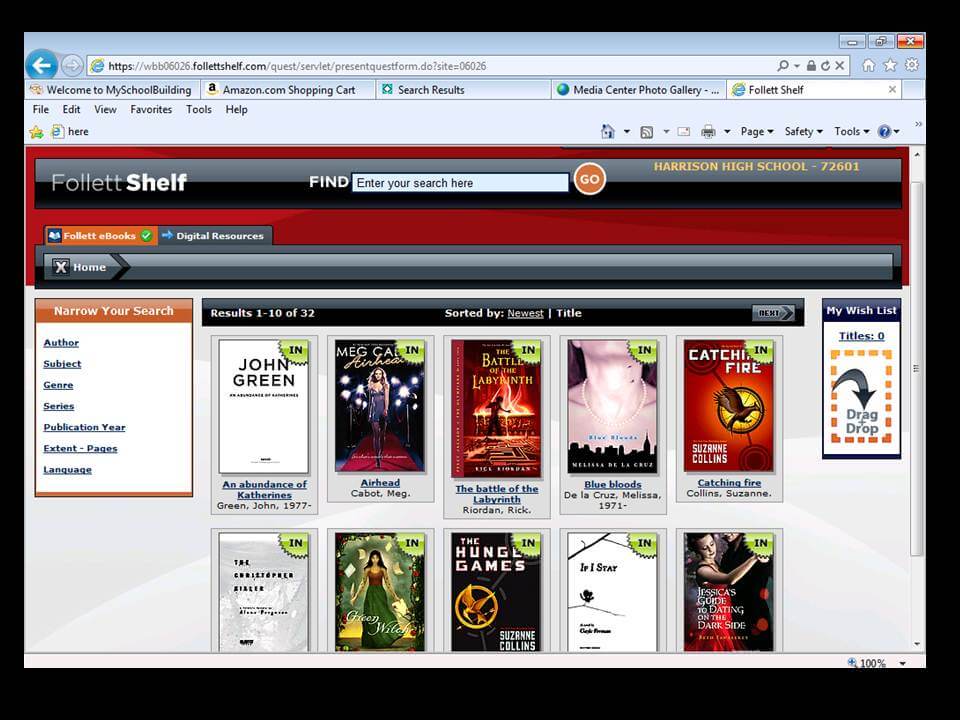Click the Add to Favorites bar star icon
960x720 pixels.
(x=37, y=132)
